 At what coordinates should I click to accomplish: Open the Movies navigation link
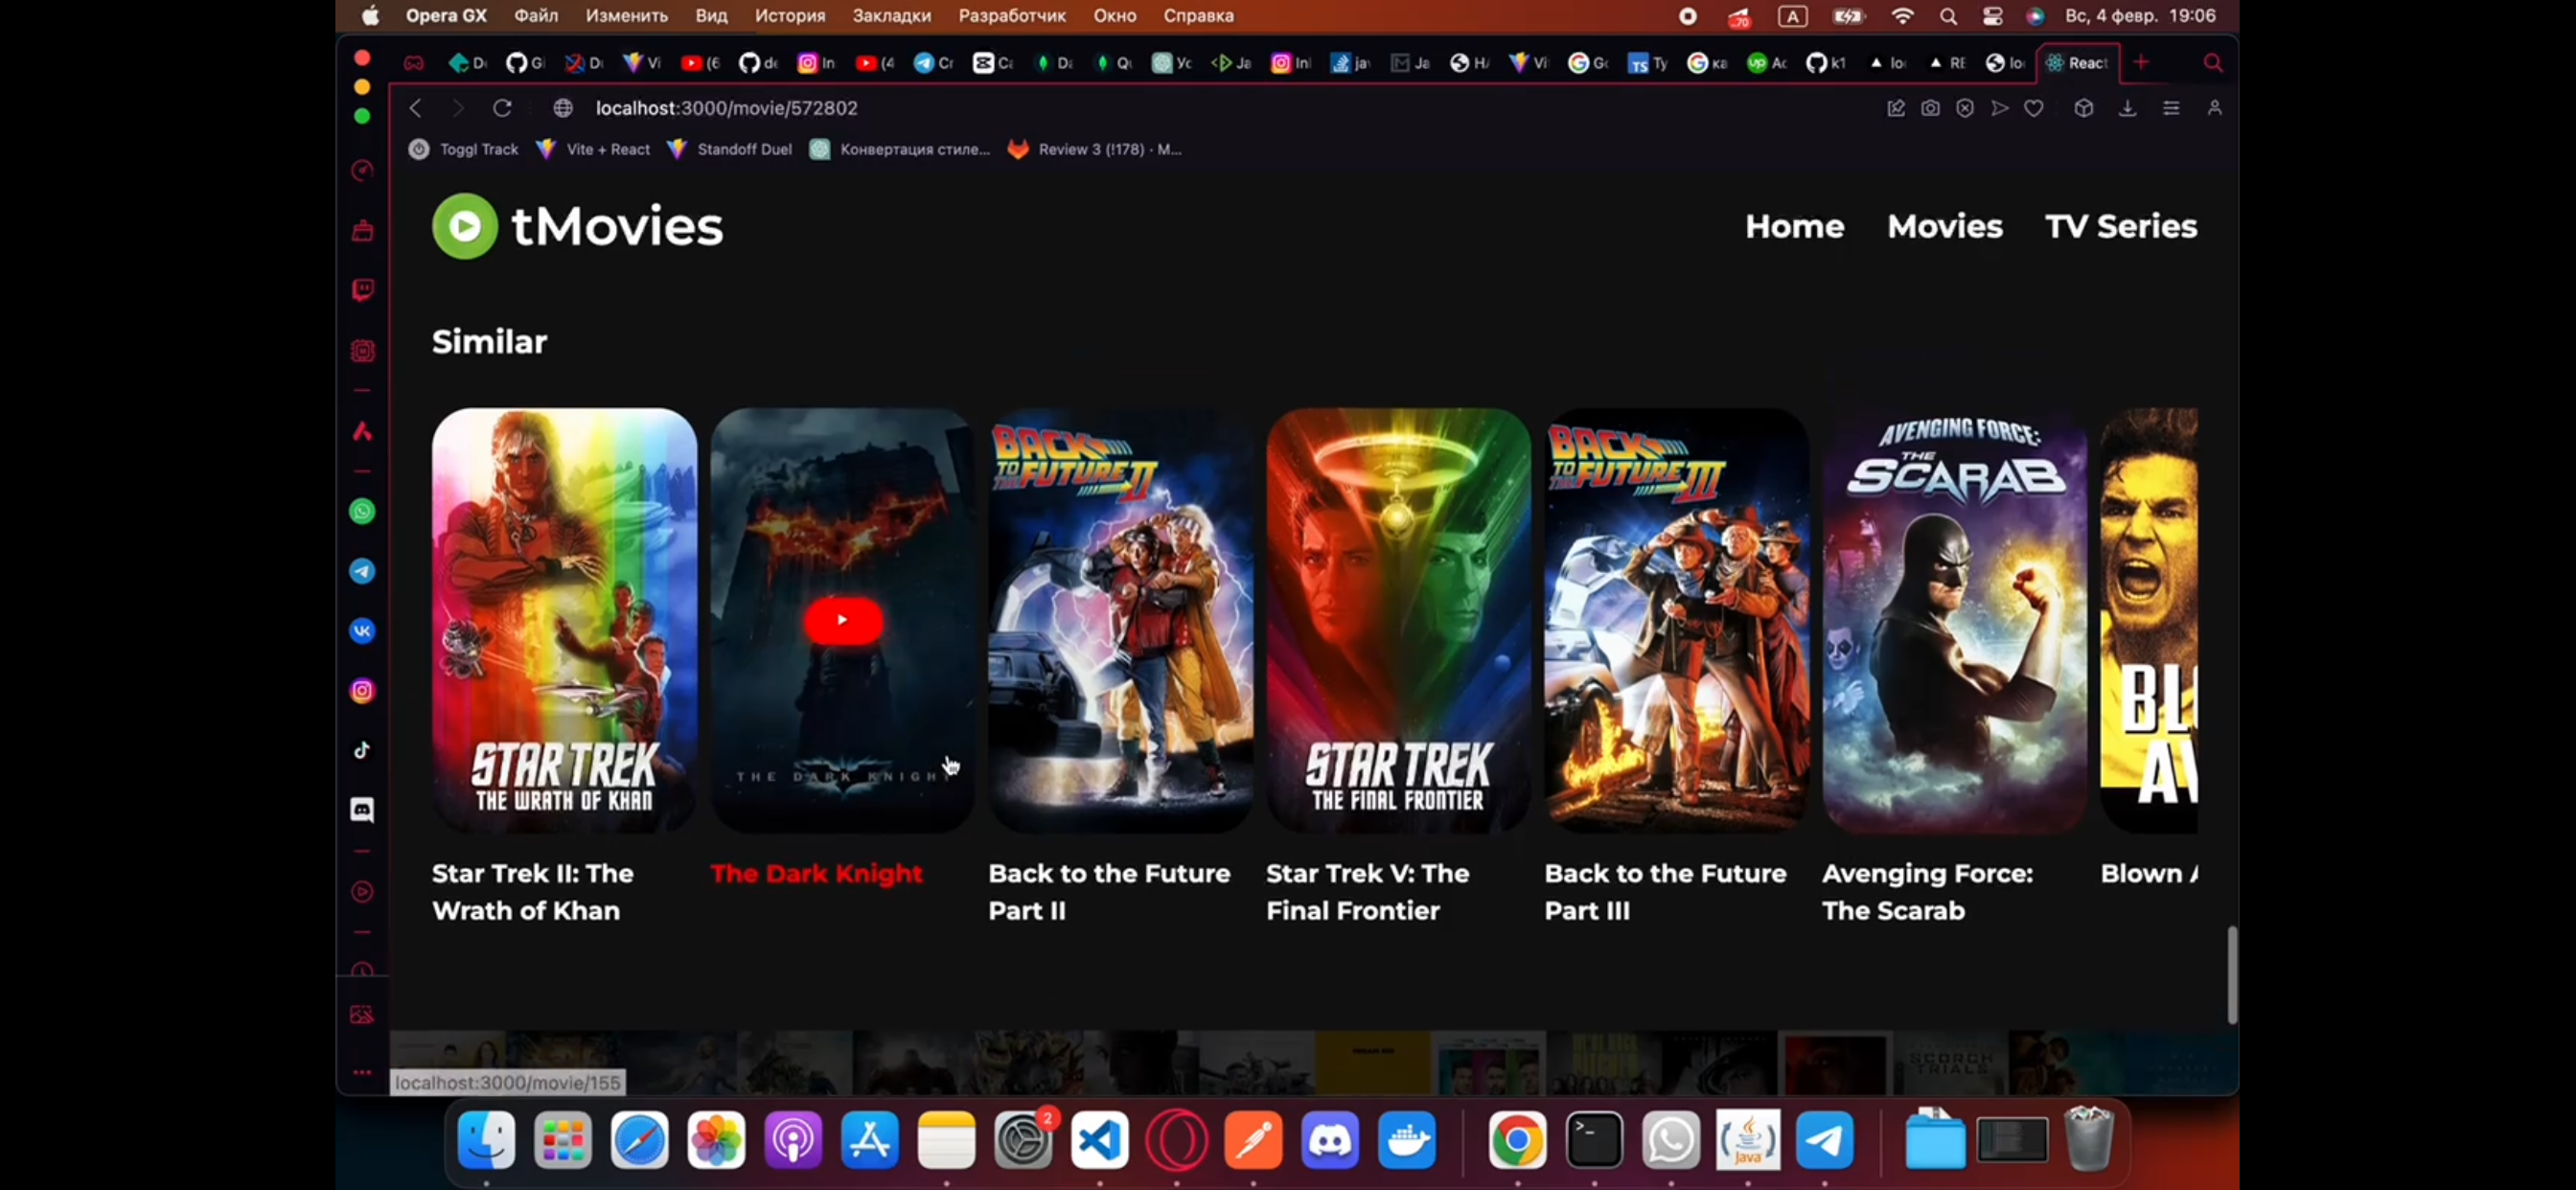[1944, 226]
